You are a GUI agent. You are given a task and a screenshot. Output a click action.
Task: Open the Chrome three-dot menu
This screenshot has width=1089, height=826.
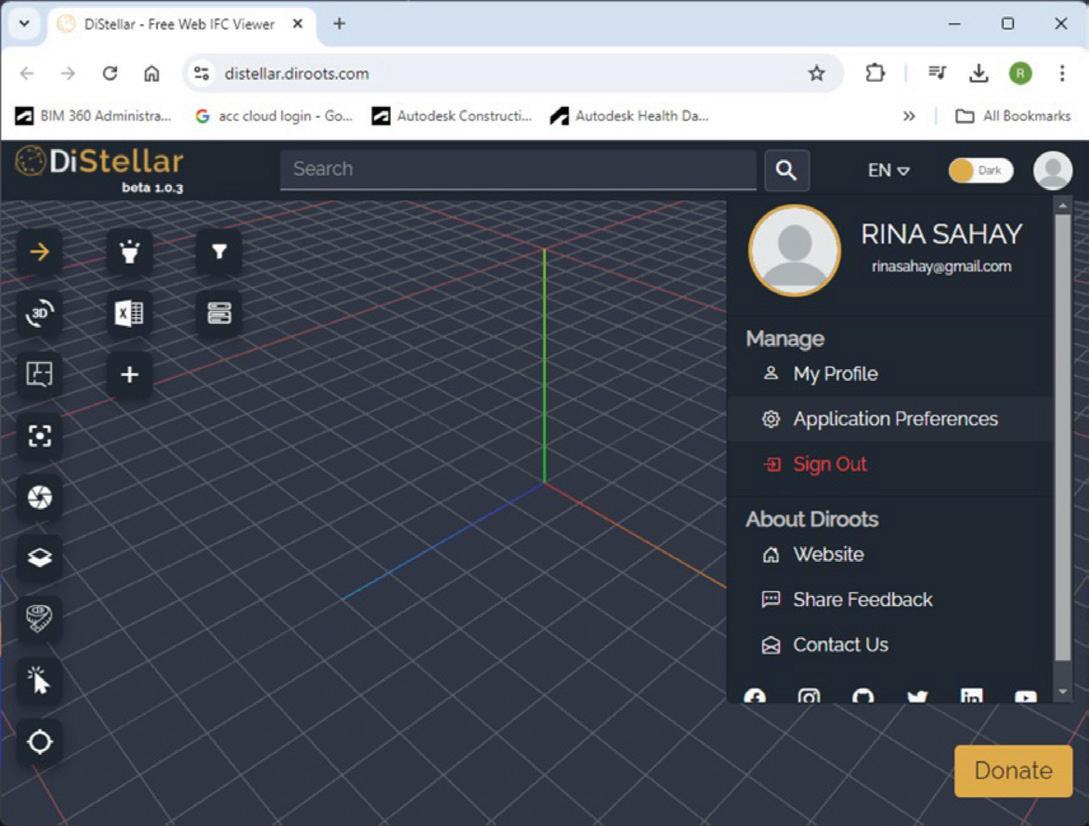[1062, 74]
